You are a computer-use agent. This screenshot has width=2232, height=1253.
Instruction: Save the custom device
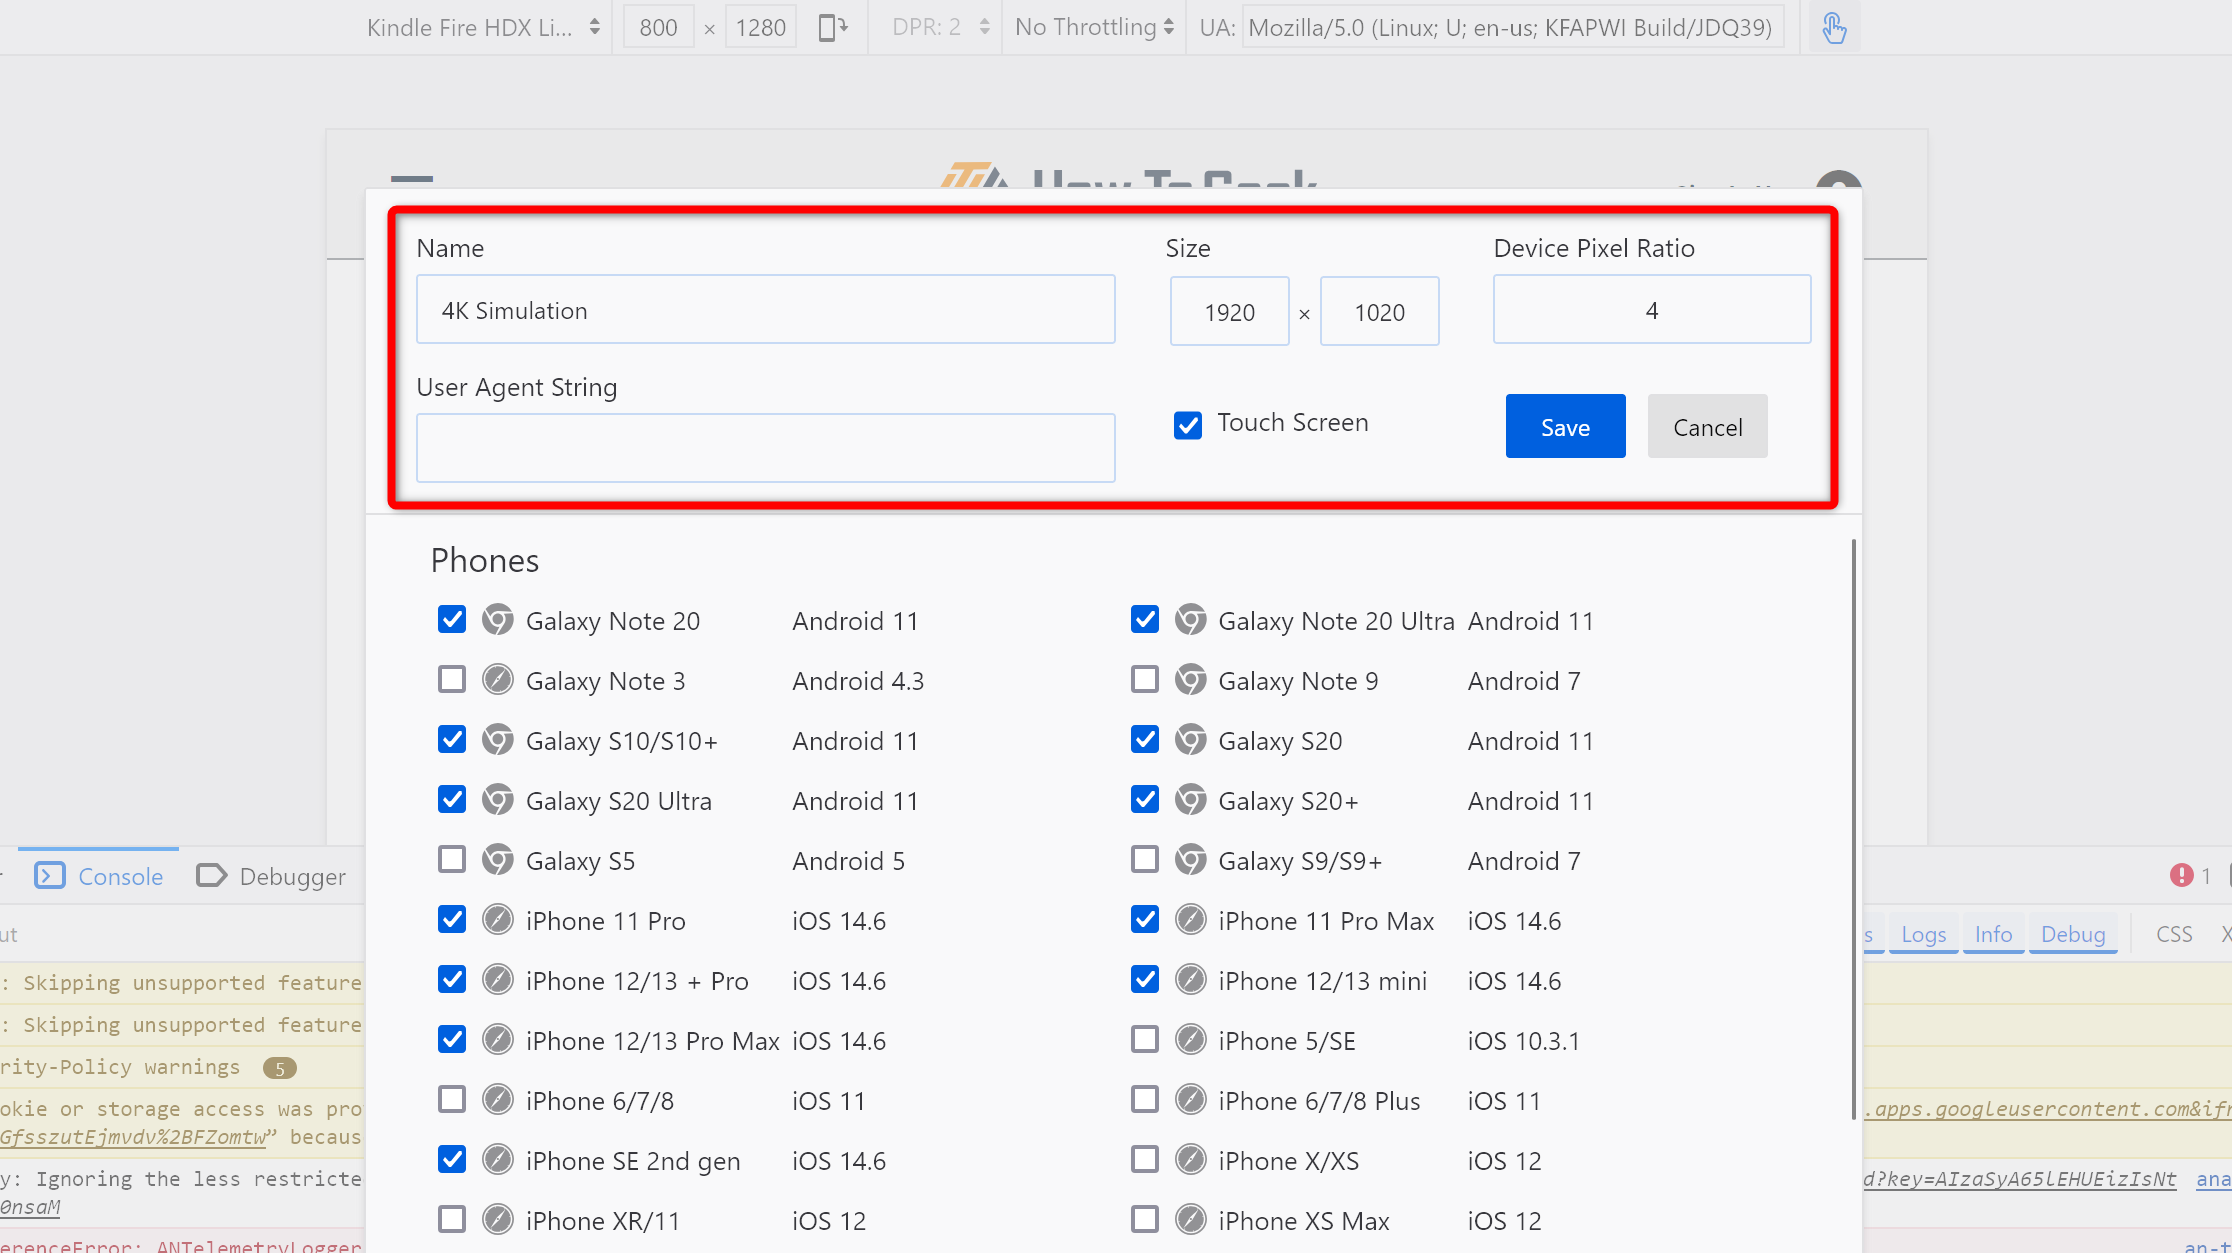[x=1565, y=427]
